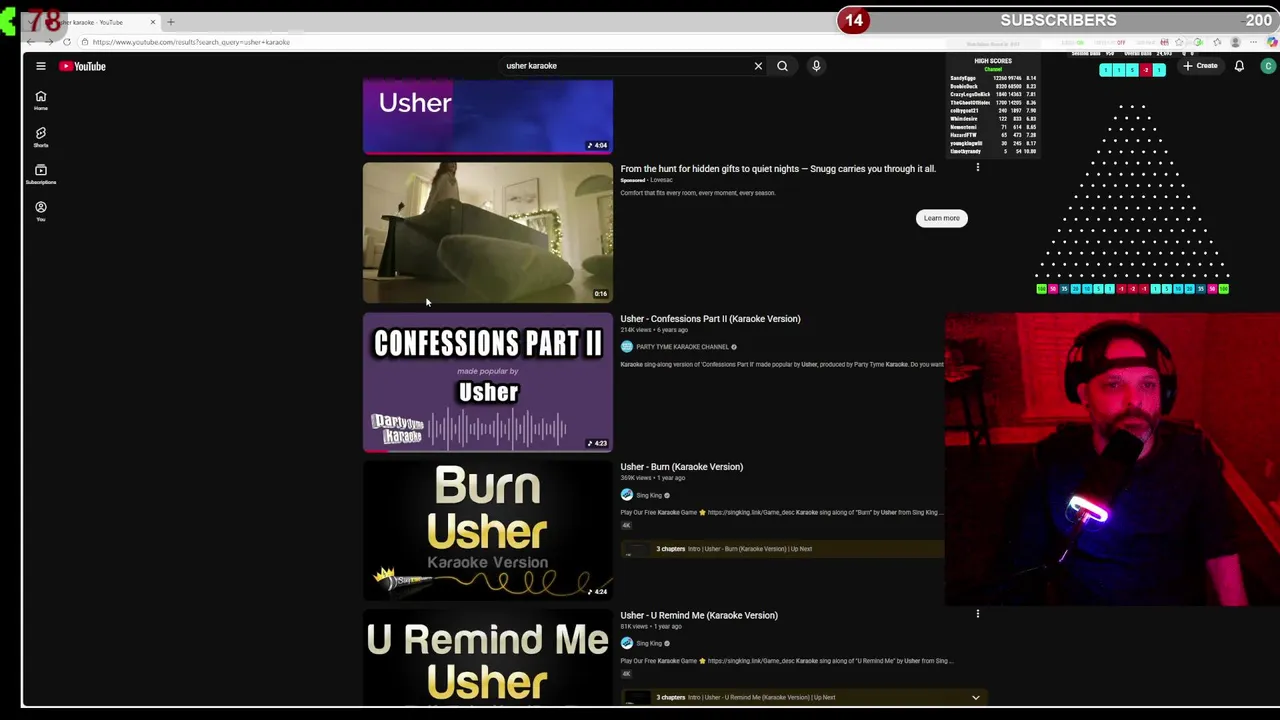Go to Home in YouTube sidebar
Screen dimensions: 1280x720
[x=41, y=101]
